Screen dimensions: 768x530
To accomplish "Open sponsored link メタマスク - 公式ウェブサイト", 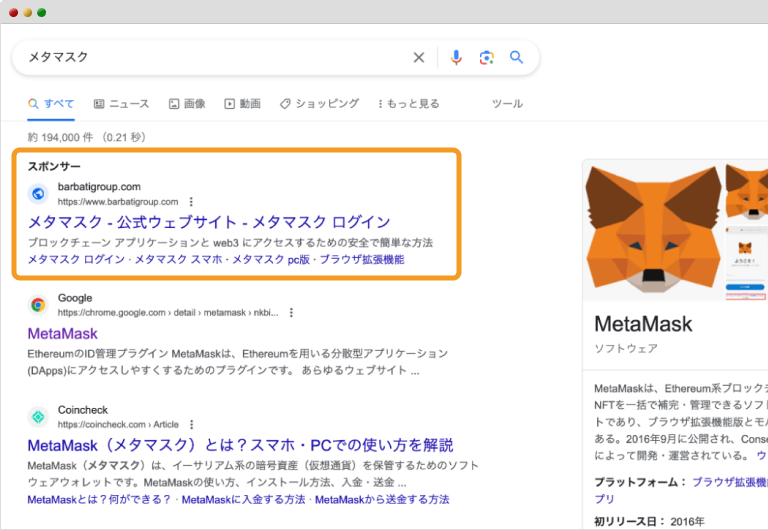I will tap(209, 222).
